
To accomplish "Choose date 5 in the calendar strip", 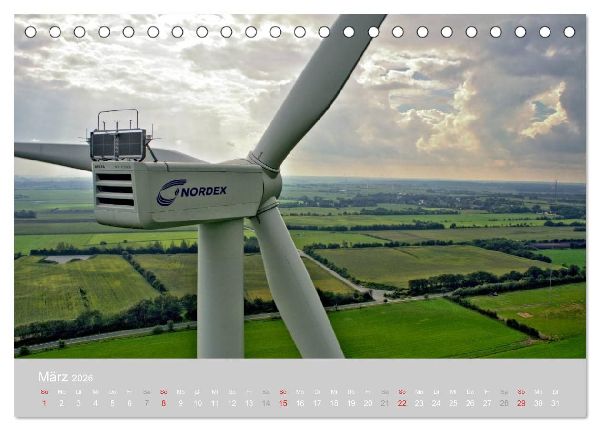I will (112, 403).
